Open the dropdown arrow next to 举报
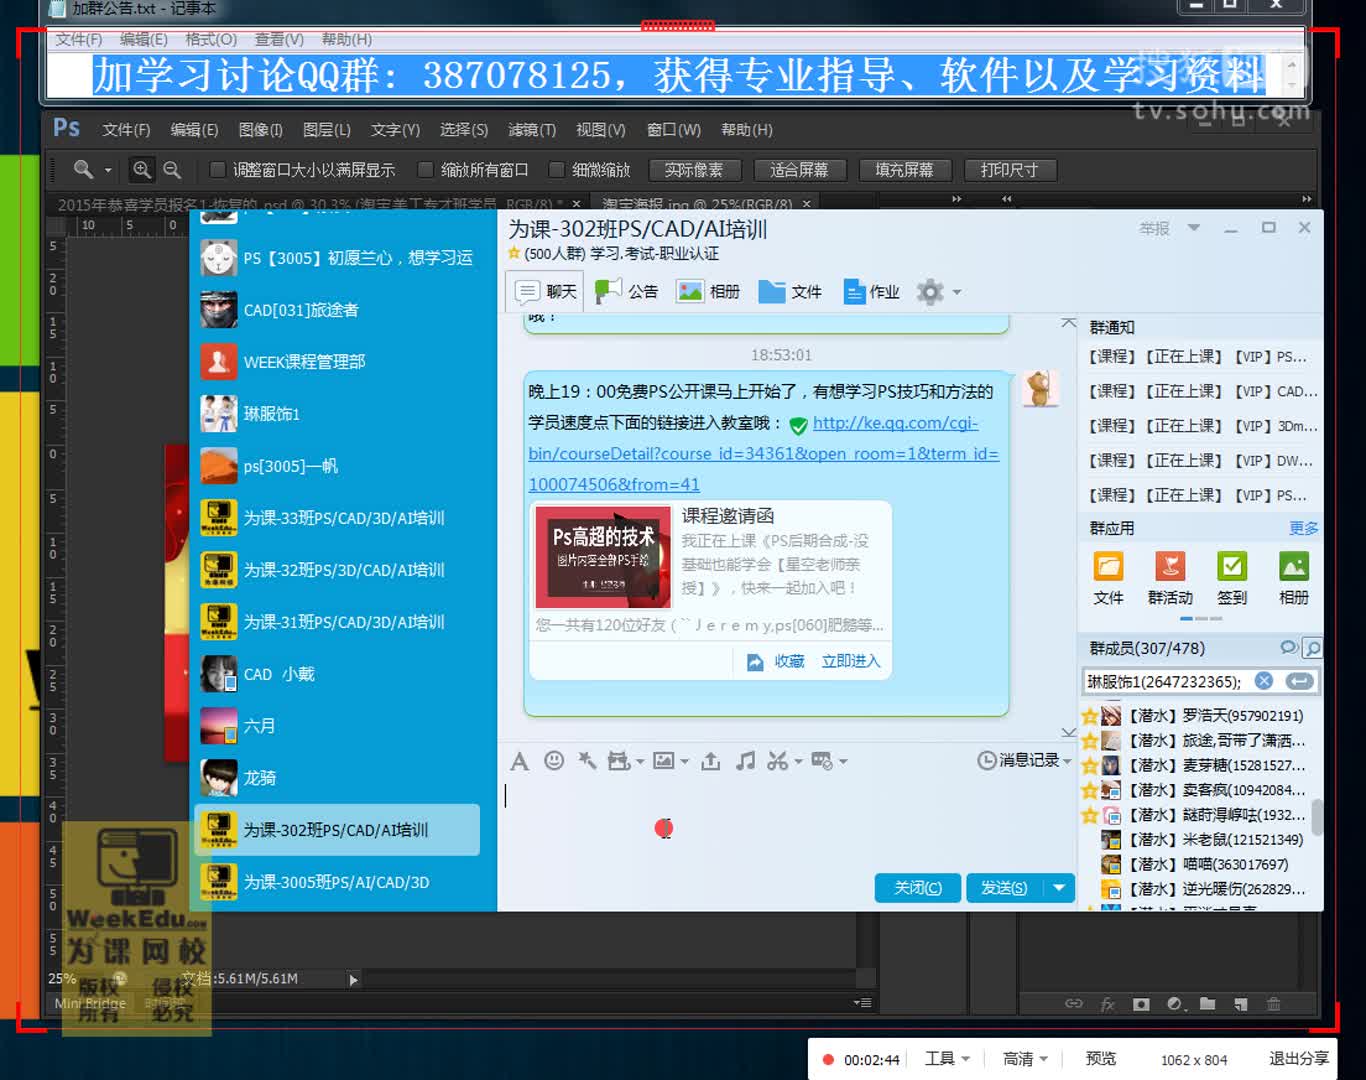Image resolution: width=1366 pixels, height=1080 pixels. [x=1193, y=228]
